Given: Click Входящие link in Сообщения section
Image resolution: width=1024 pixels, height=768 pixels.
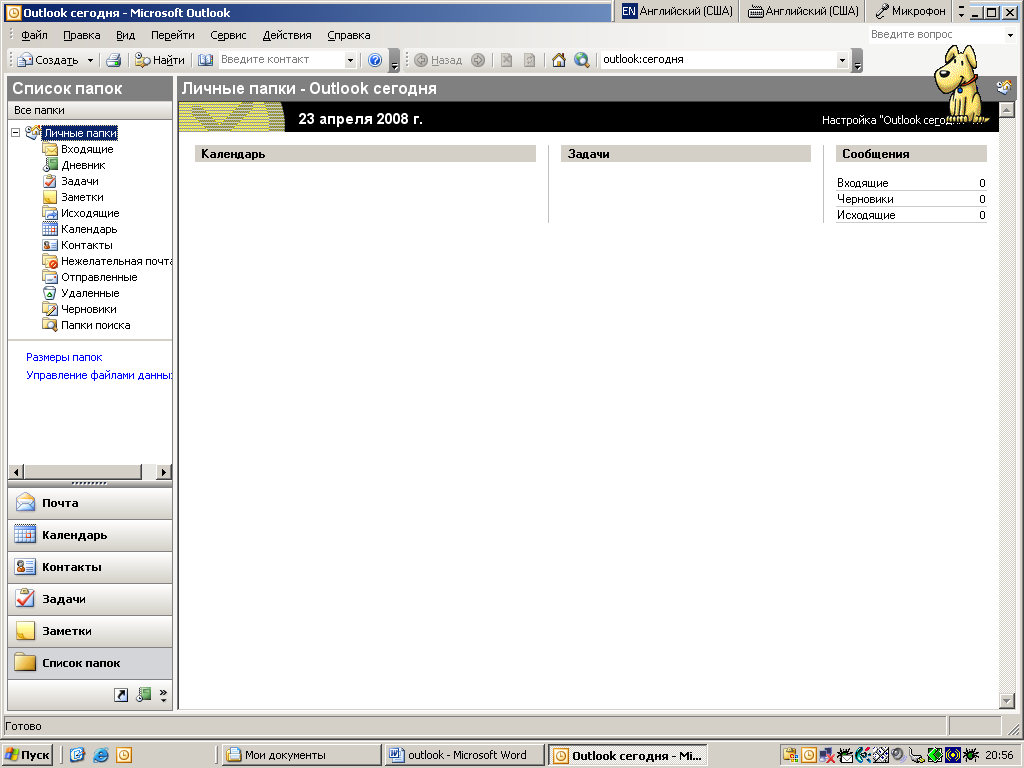Looking at the screenshot, I should (x=863, y=184).
